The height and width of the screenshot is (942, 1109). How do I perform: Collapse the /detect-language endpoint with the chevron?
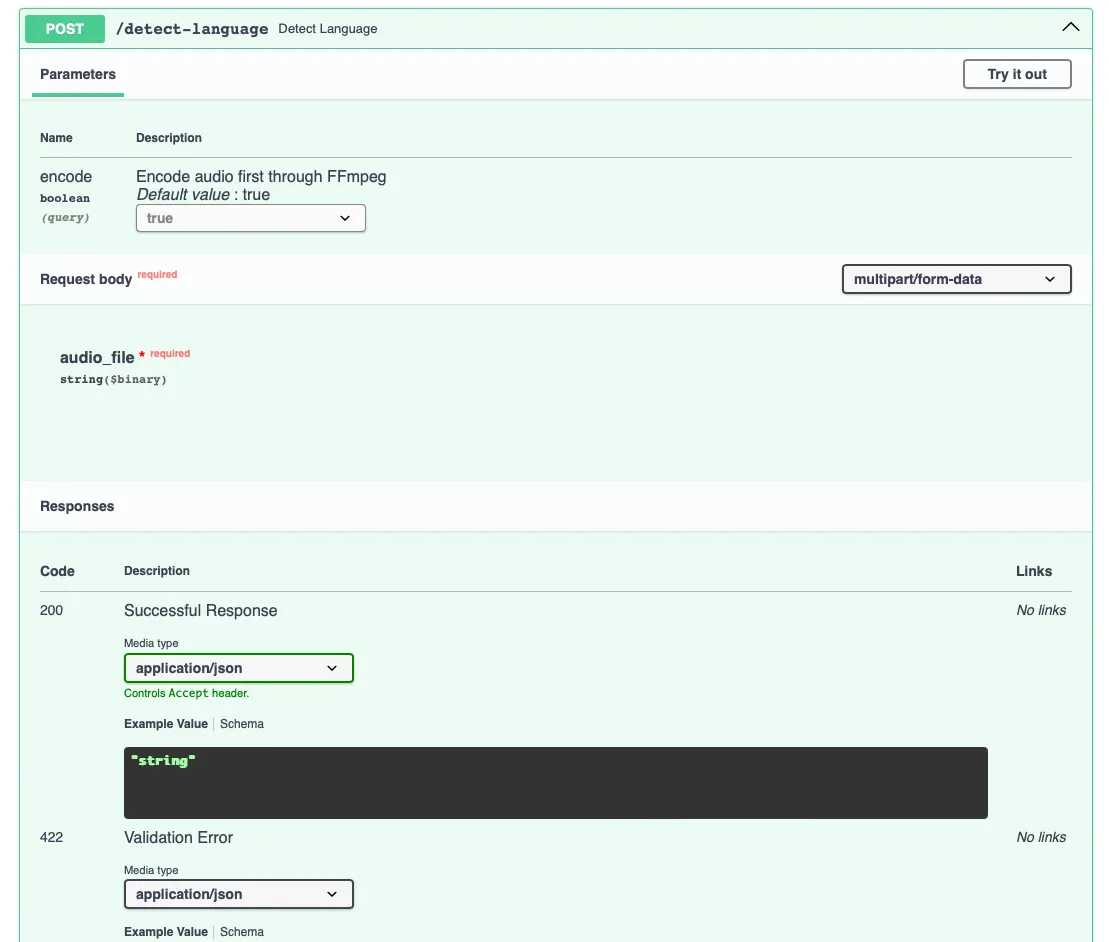click(x=1070, y=28)
